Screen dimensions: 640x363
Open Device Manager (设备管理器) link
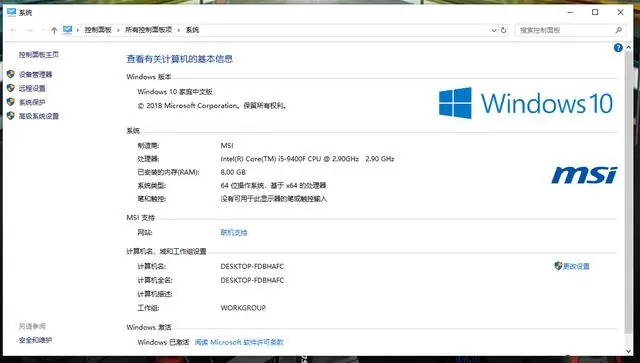(x=36, y=74)
